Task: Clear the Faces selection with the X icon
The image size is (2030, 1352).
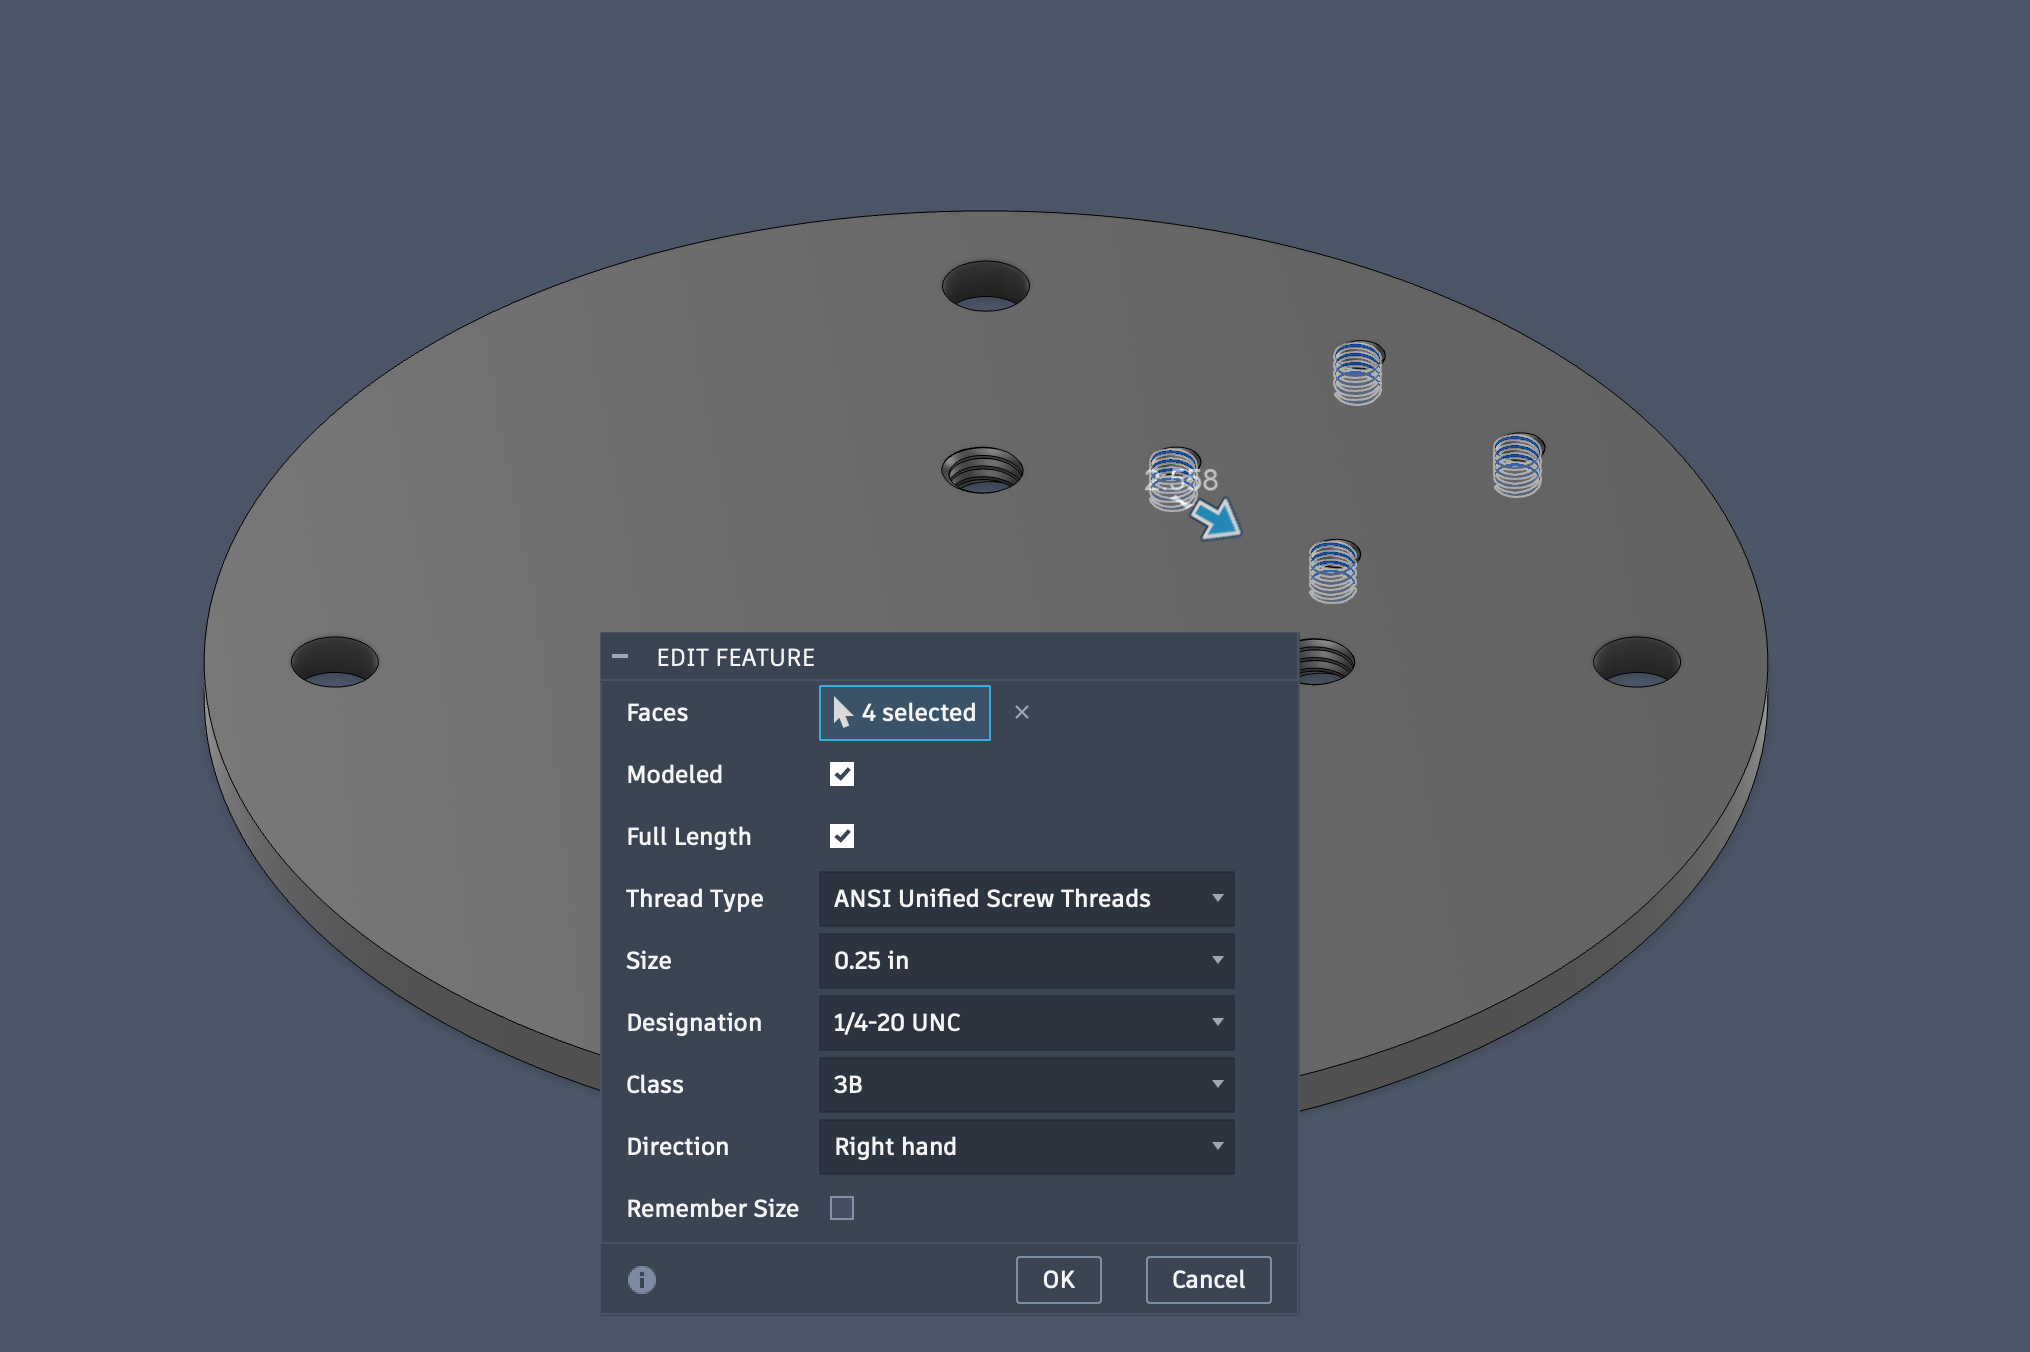Action: point(1021,712)
